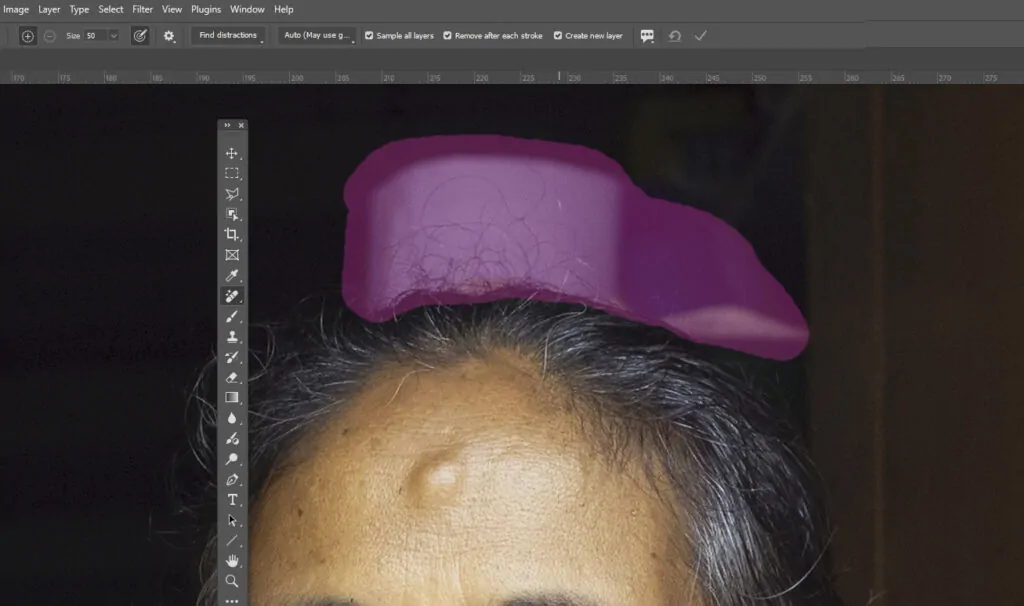Toggle the Create new layer checkbox

pos(558,36)
